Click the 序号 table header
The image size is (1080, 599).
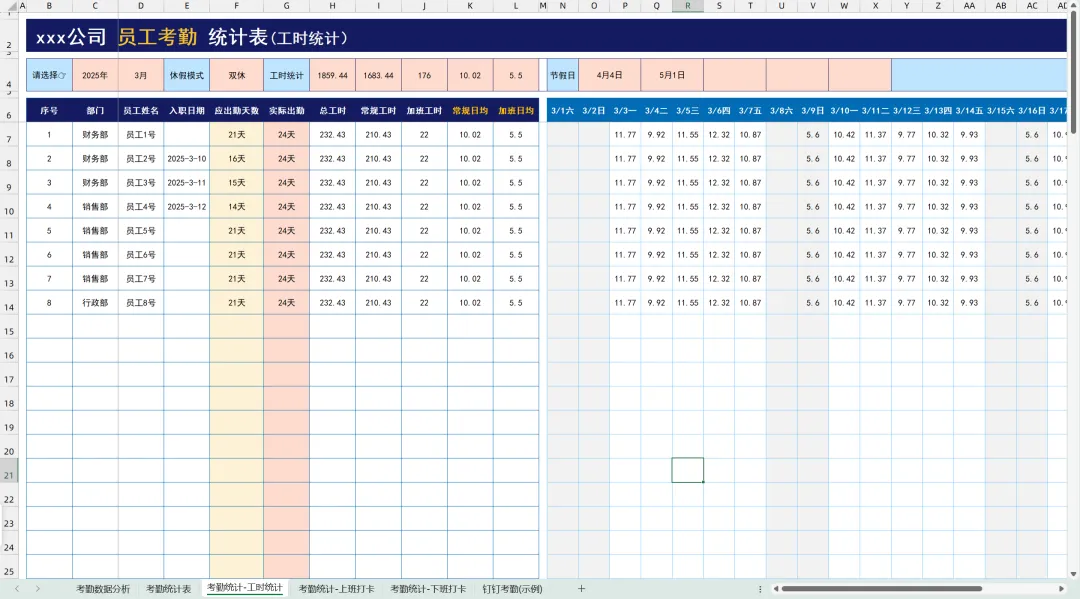point(49,110)
